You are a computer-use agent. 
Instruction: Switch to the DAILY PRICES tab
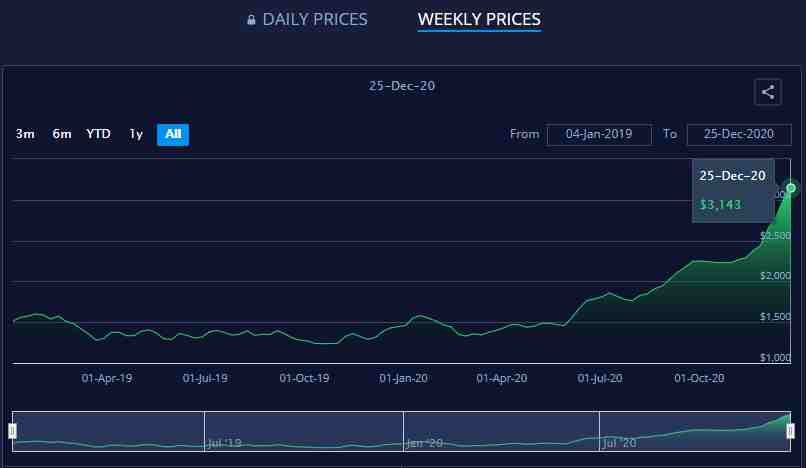pos(314,20)
